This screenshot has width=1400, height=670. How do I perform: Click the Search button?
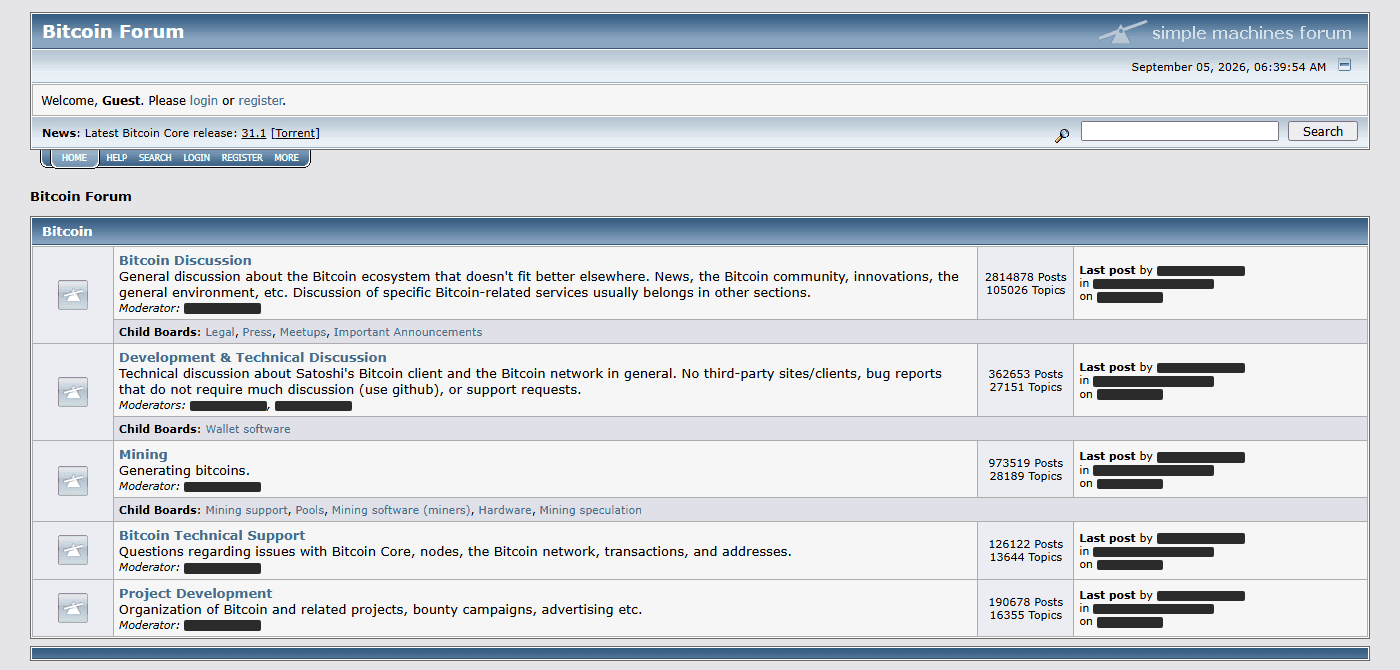[1323, 131]
